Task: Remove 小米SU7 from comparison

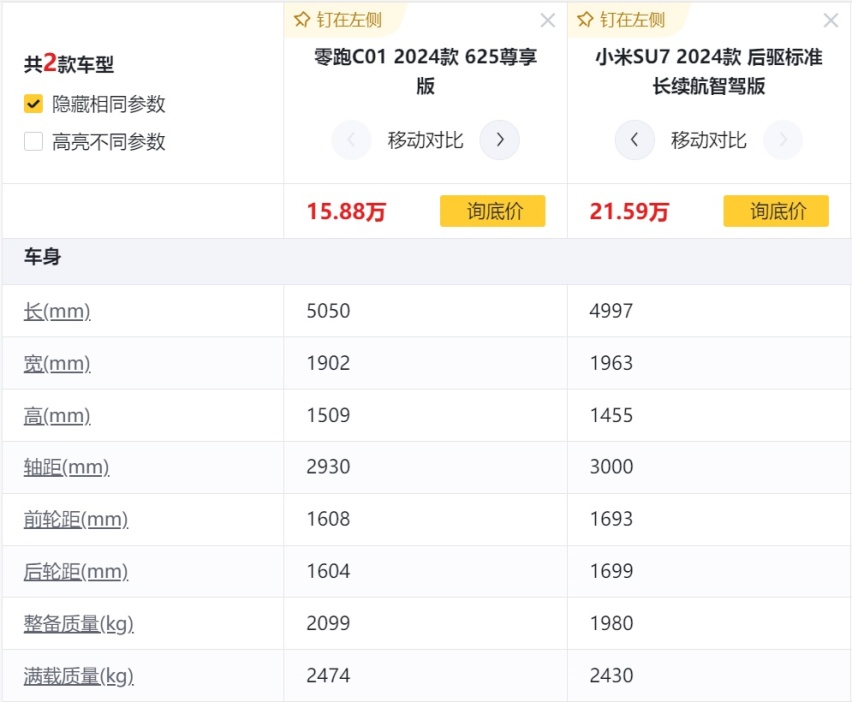Action: pos(831,21)
